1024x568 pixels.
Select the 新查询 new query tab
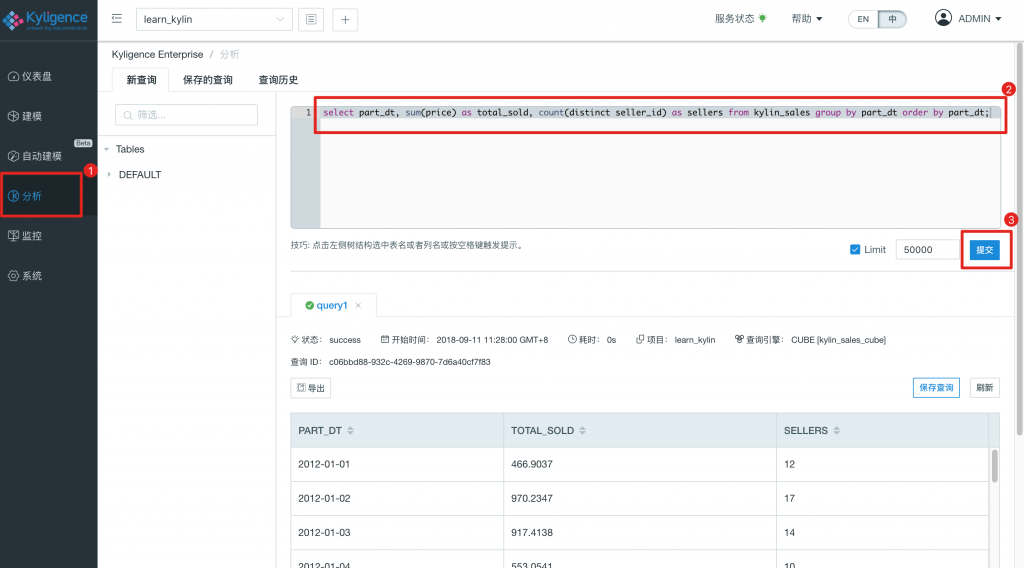pyautogui.click(x=141, y=80)
